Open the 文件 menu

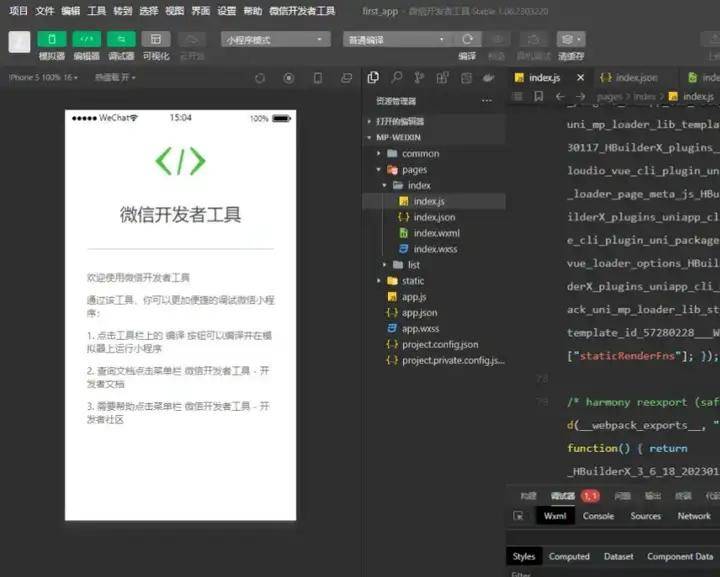45,11
